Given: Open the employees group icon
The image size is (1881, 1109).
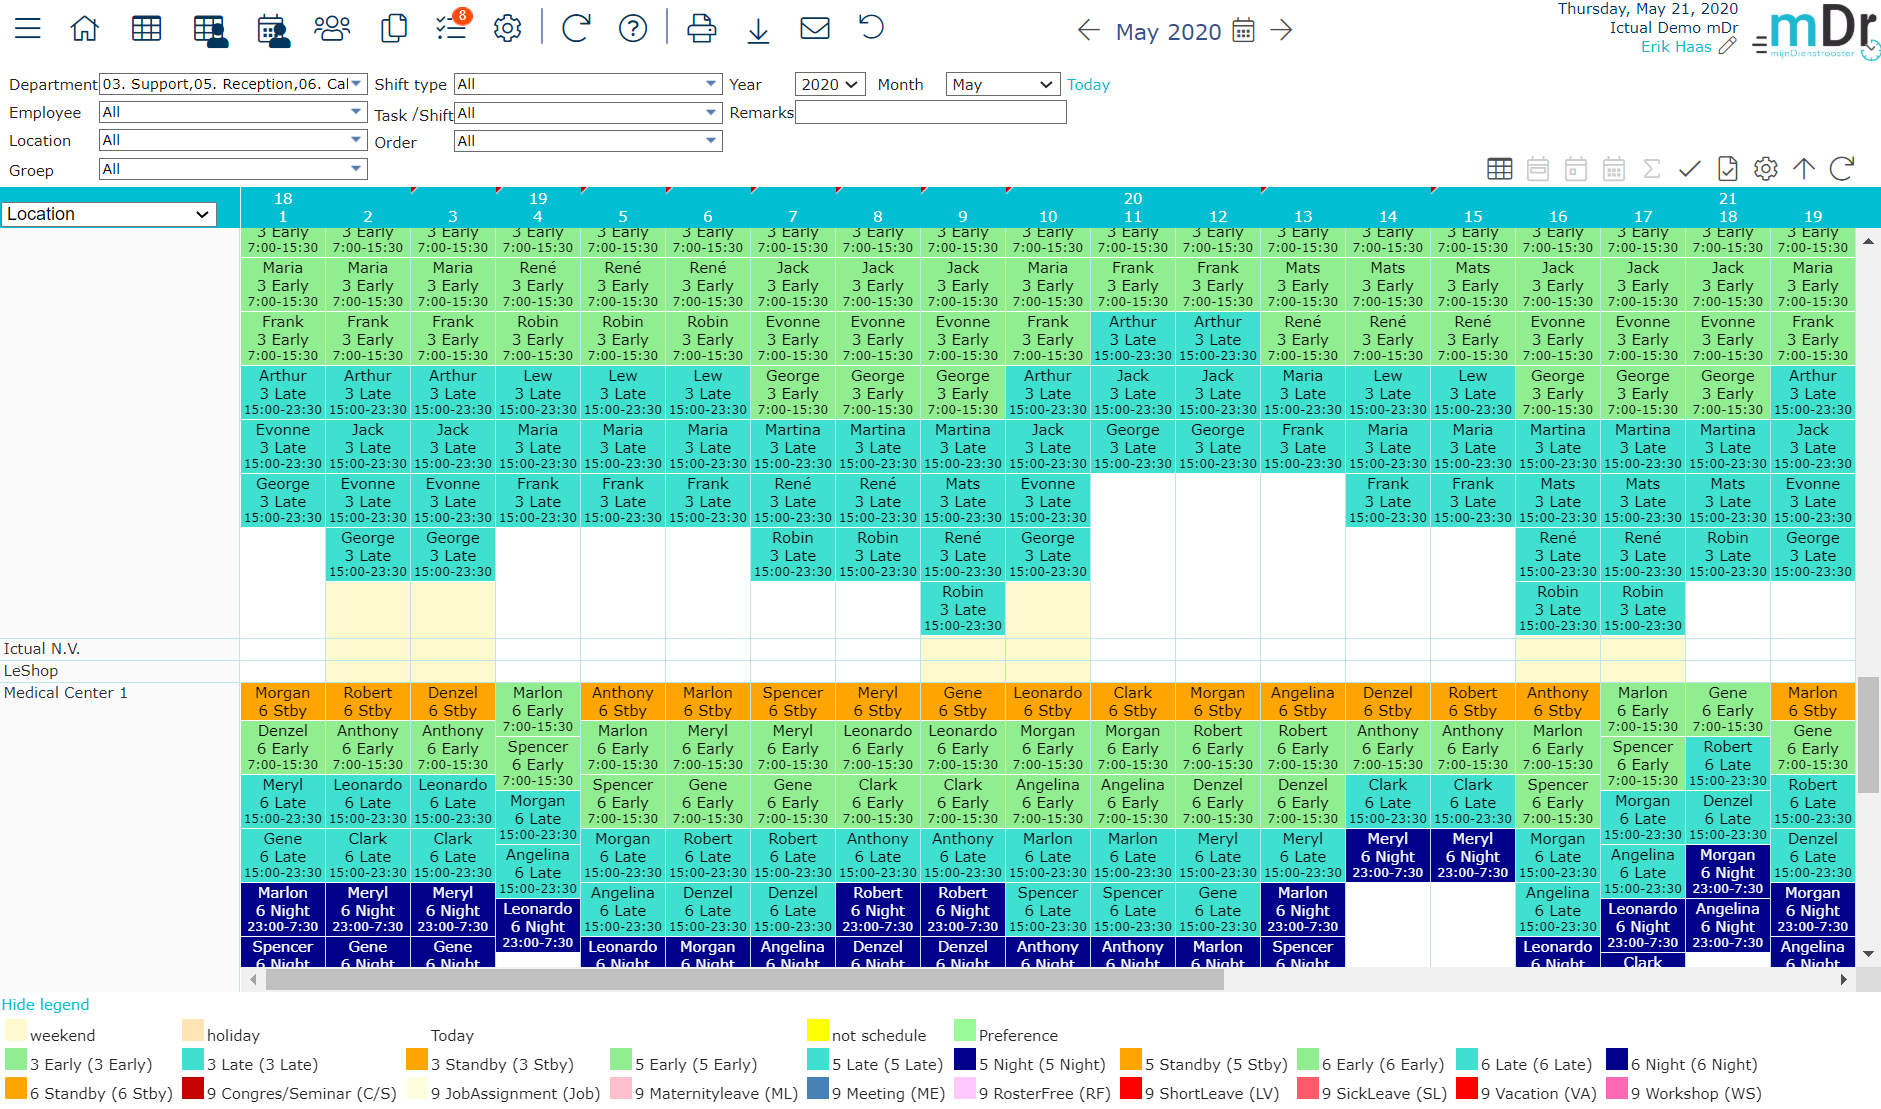Looking at the screenshot, I should [x=332, y=28].
